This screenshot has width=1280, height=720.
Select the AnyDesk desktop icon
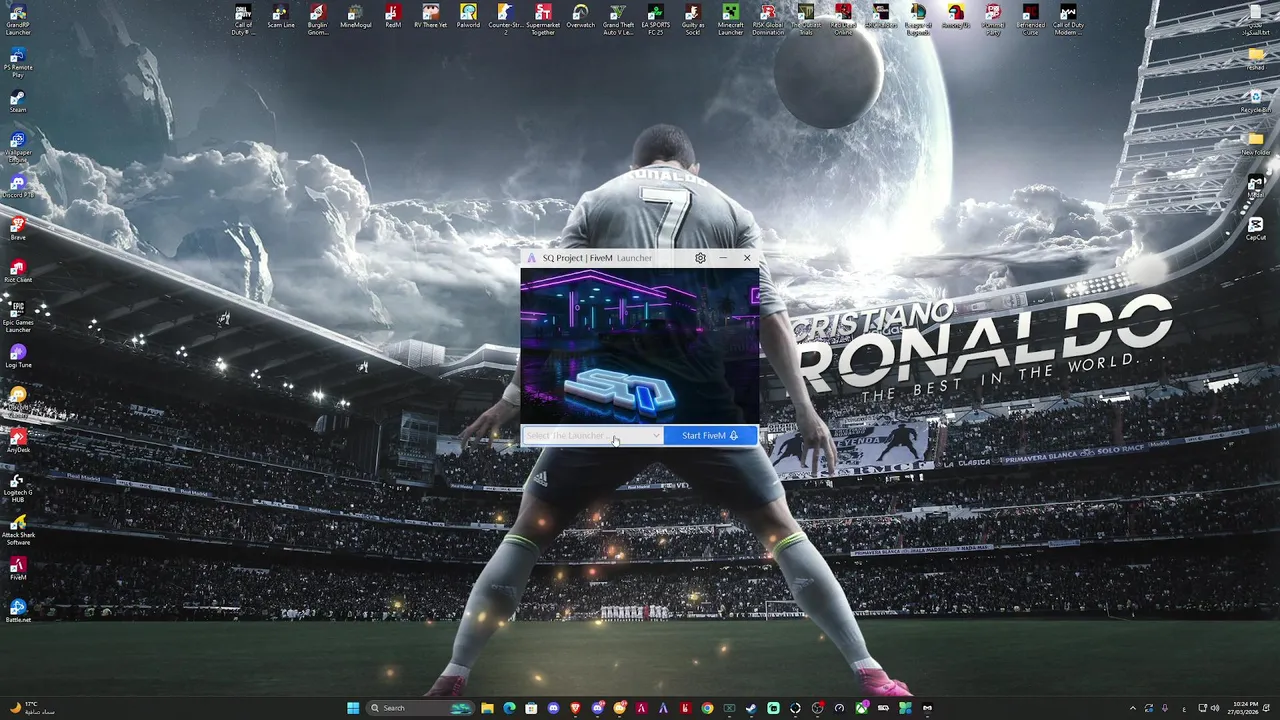point(18,441)
